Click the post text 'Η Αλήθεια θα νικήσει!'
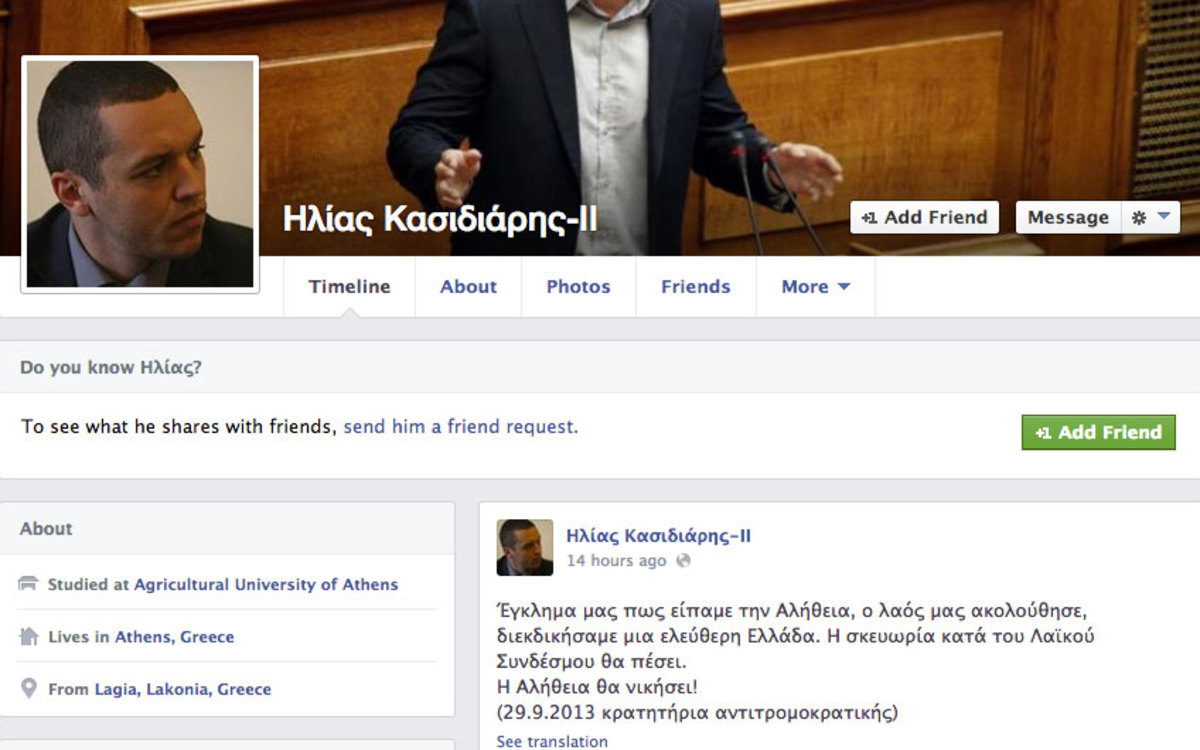 coord(597,687)
